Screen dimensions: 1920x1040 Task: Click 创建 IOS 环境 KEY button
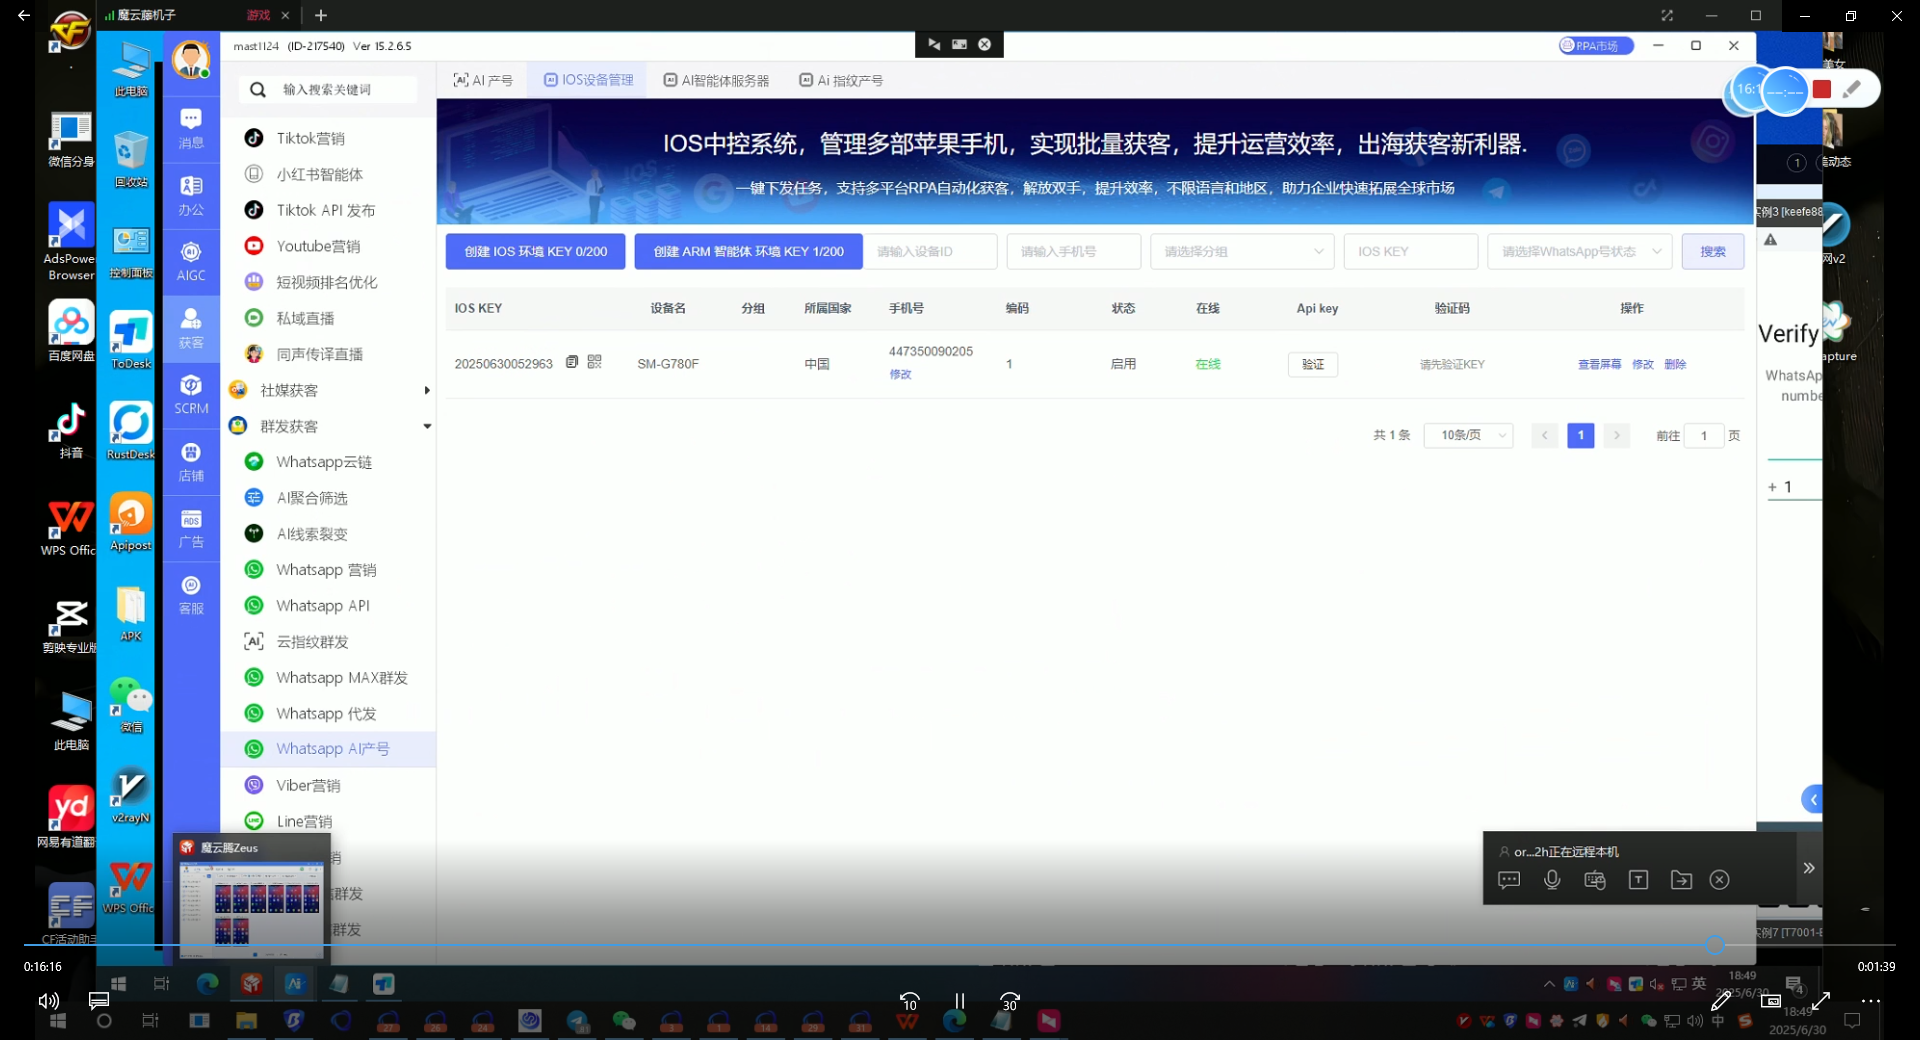535,252
